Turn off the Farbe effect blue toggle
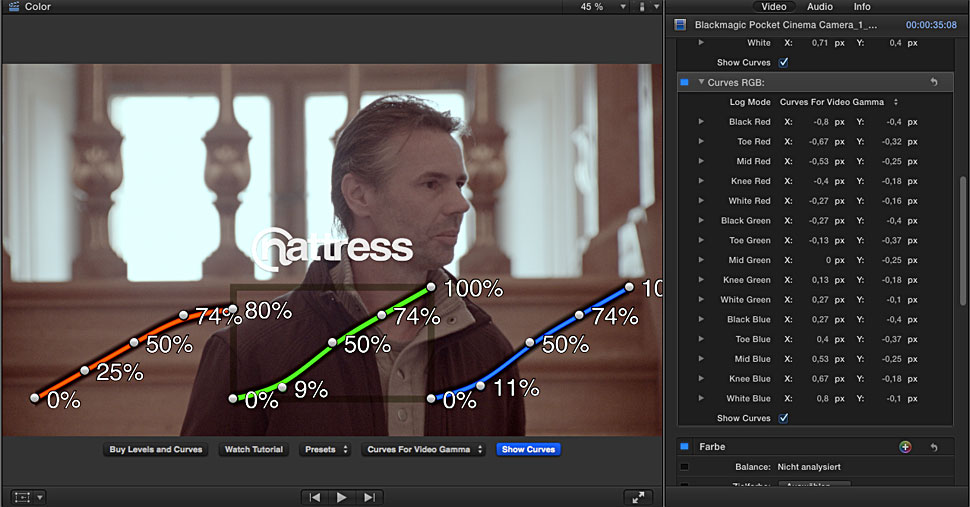The width and height of the screenshot is (970, 507). coord(684,447)
